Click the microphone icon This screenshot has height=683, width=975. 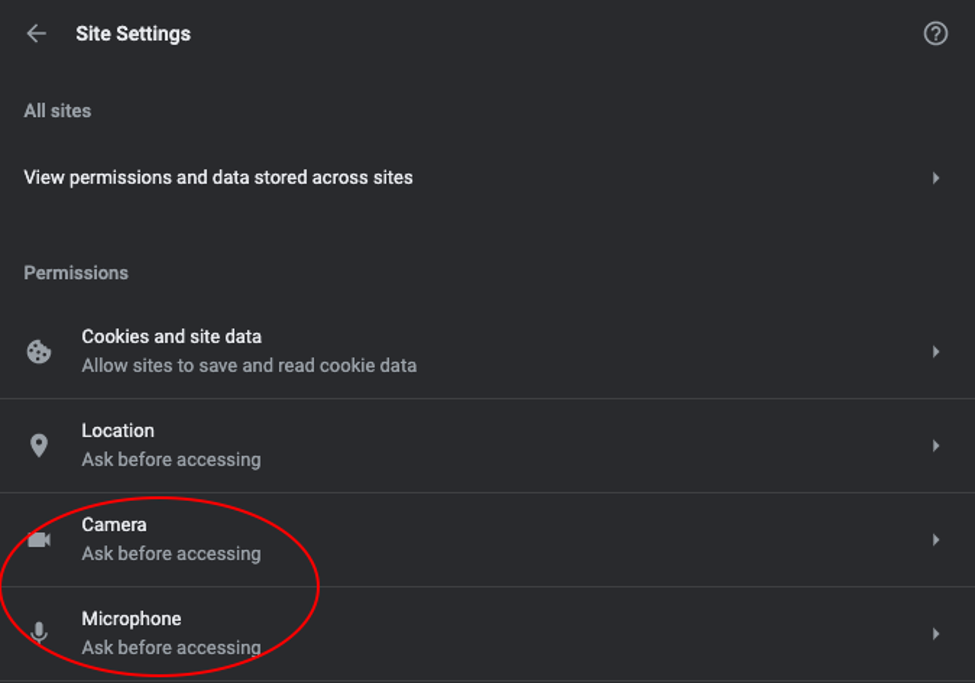(39, 633)
